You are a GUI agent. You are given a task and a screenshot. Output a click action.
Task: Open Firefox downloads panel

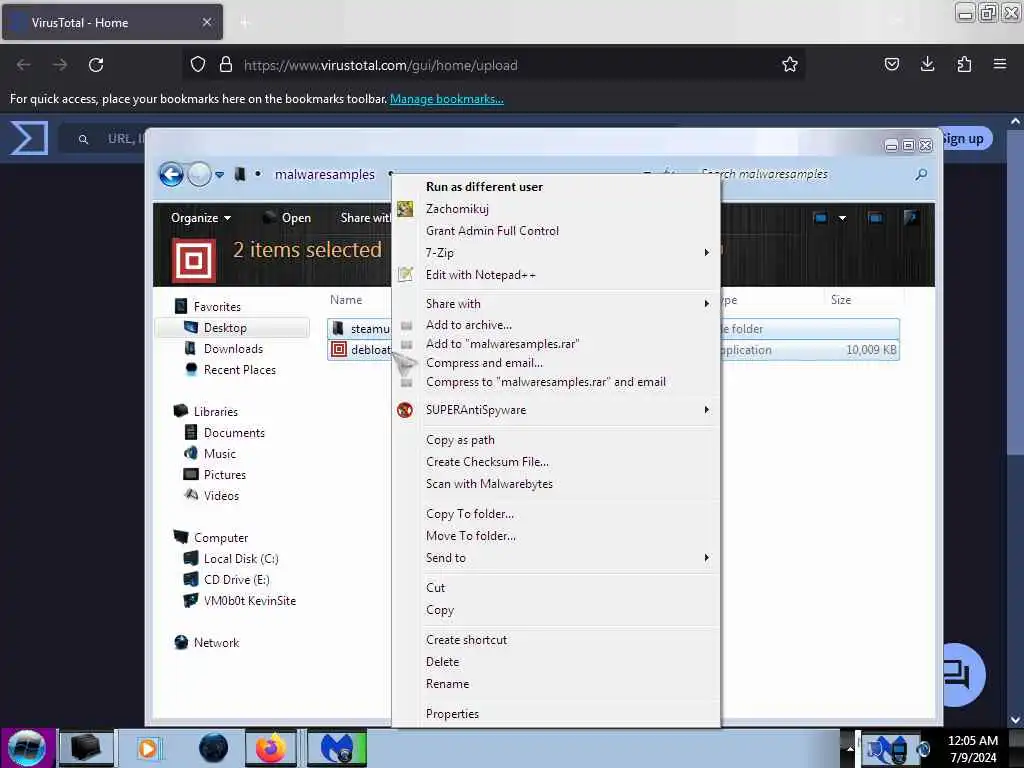coord(927,64)
